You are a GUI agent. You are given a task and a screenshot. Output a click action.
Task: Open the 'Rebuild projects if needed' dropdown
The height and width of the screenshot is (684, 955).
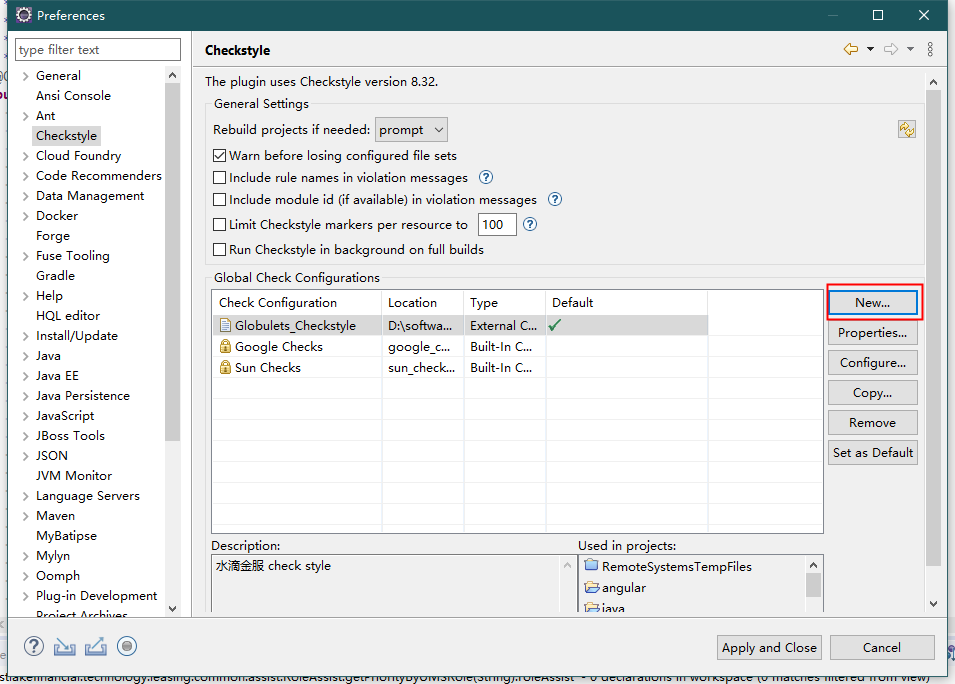(x=411, y=129)
